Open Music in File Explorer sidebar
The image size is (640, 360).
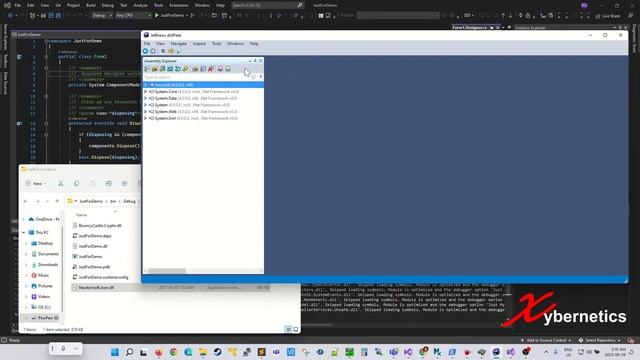(43, 276)
